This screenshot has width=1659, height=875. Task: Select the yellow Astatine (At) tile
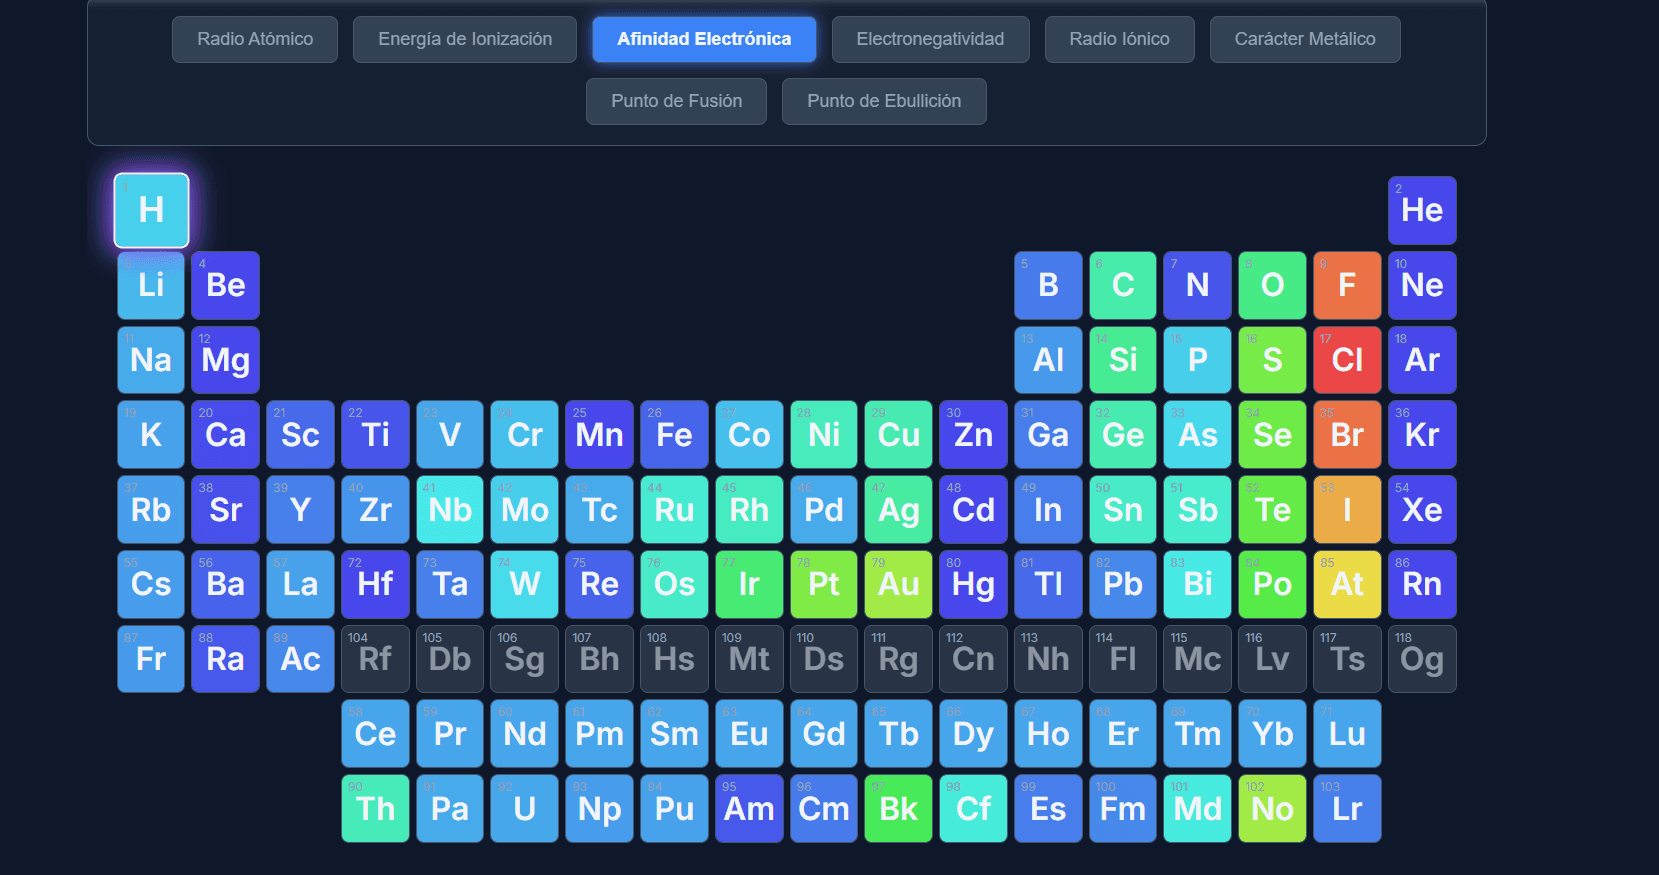tap(1346, 584)
